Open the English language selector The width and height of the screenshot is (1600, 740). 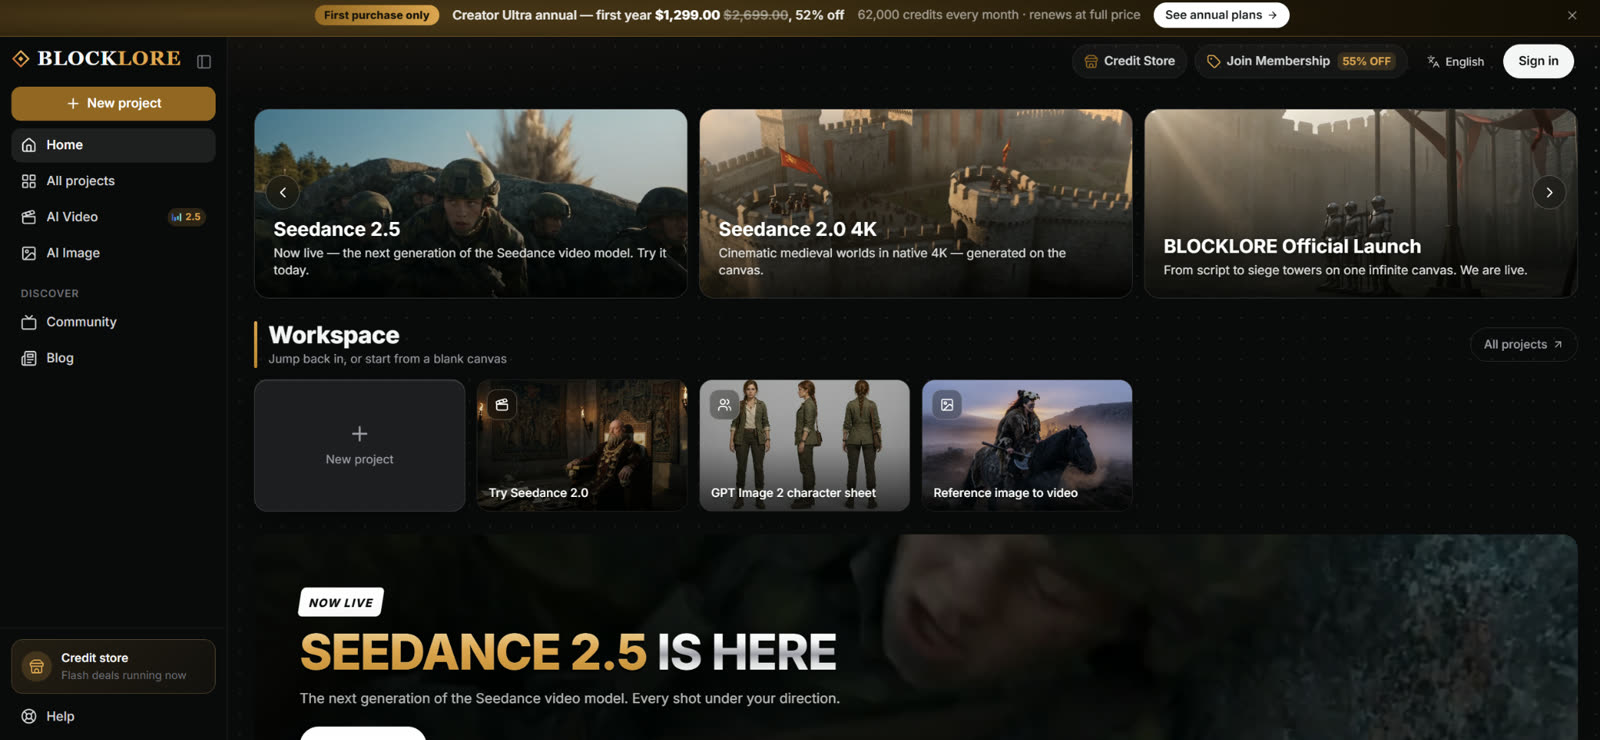[1456, 61]
